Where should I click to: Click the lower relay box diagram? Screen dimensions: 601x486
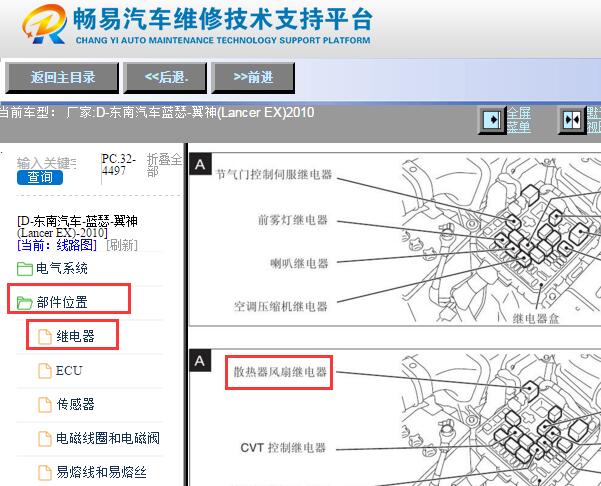pos(500,419)
